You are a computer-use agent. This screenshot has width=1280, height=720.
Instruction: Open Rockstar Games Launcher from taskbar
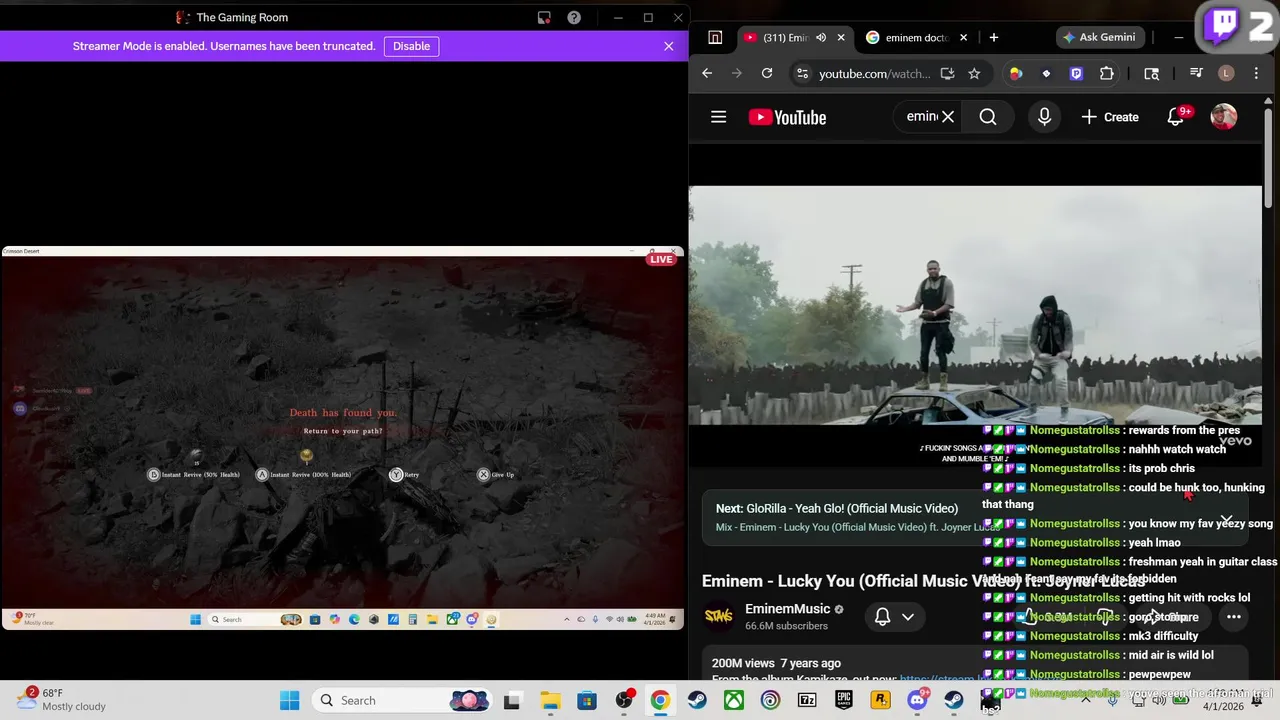[x=880, y=700]
